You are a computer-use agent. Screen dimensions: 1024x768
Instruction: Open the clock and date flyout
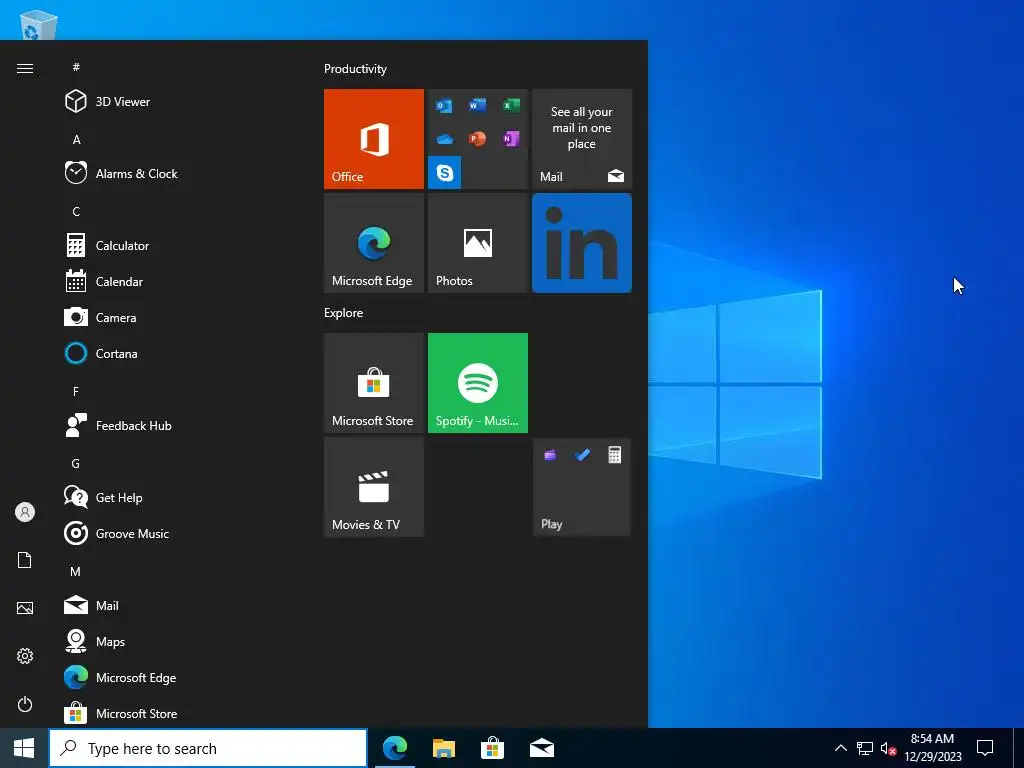(933, 748)
